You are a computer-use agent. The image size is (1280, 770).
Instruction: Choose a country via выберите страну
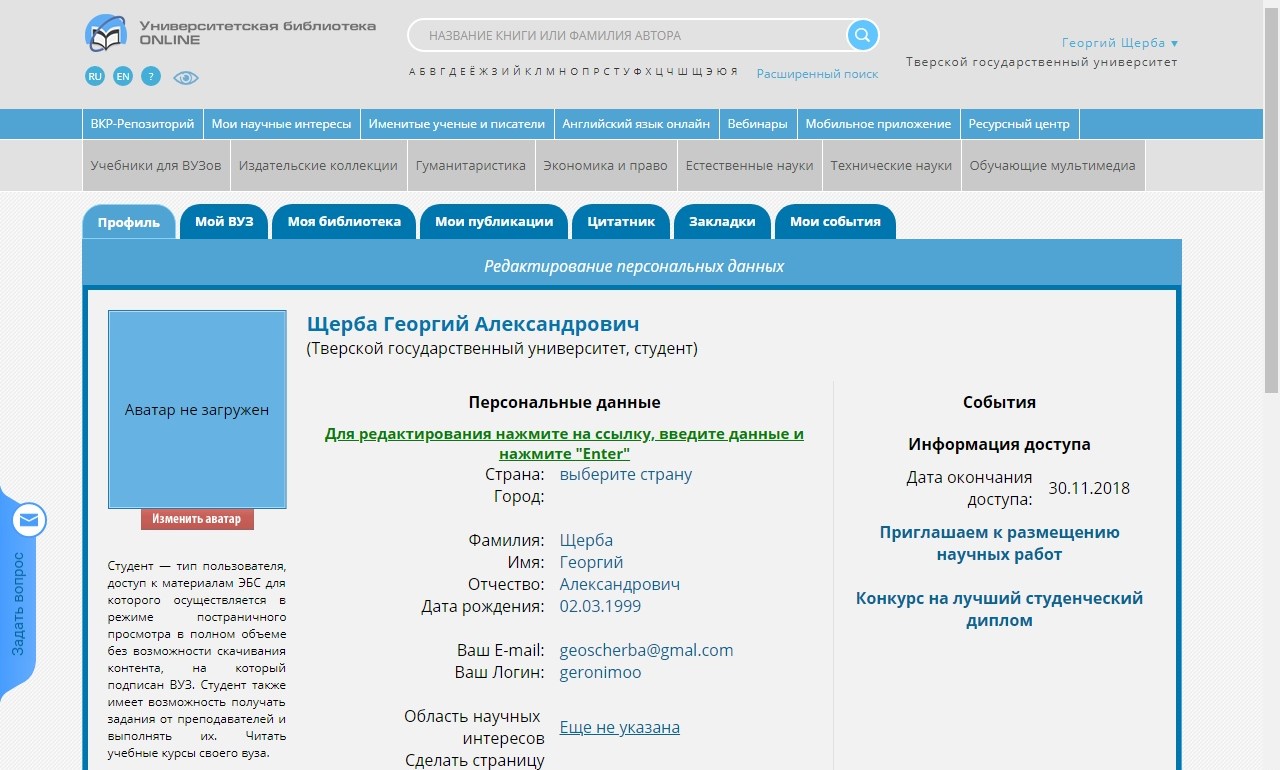(x=625, y=474)
